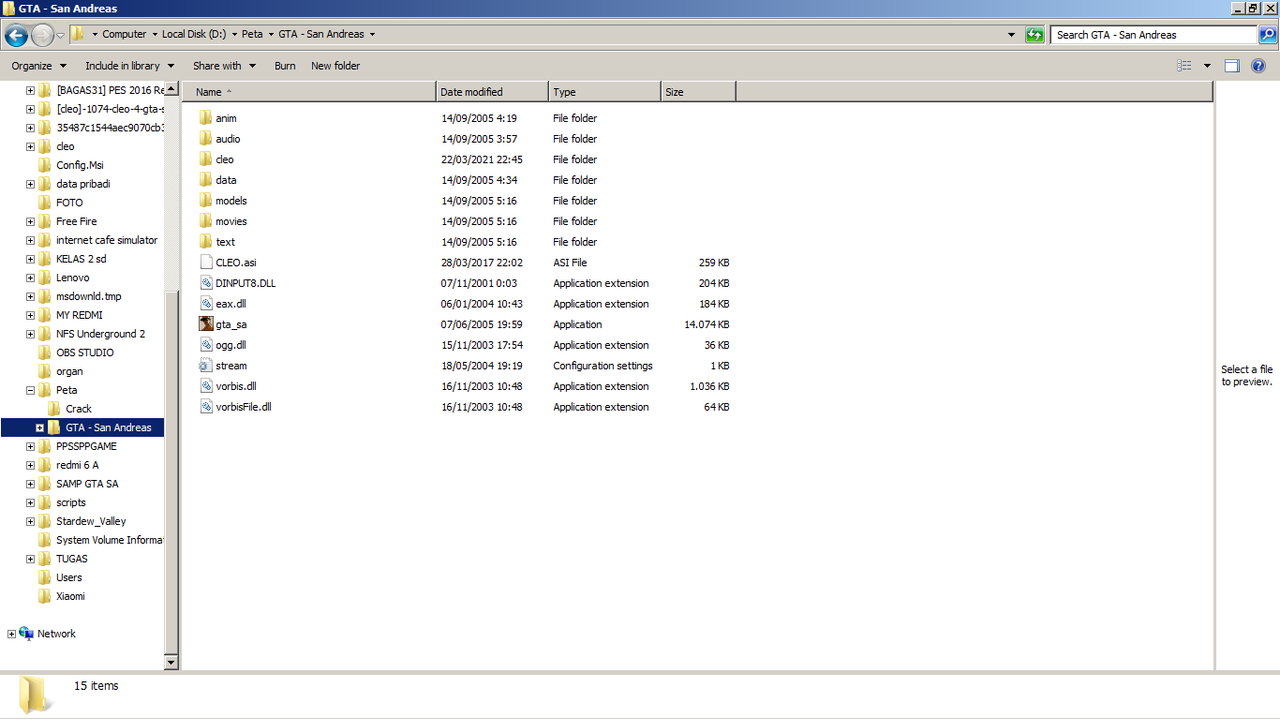Click in the Search GTA - San Andreas field
1280x720 pixels.
1155,35
